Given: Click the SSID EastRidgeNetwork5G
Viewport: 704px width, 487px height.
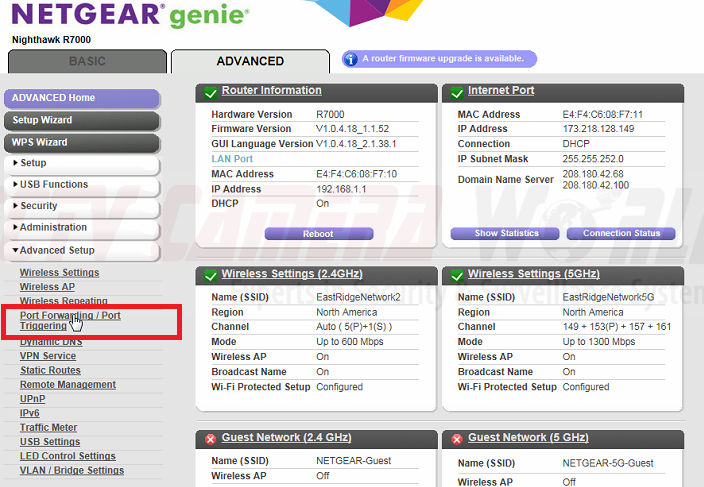Looking at the screenshot, I should click(608, 297).
